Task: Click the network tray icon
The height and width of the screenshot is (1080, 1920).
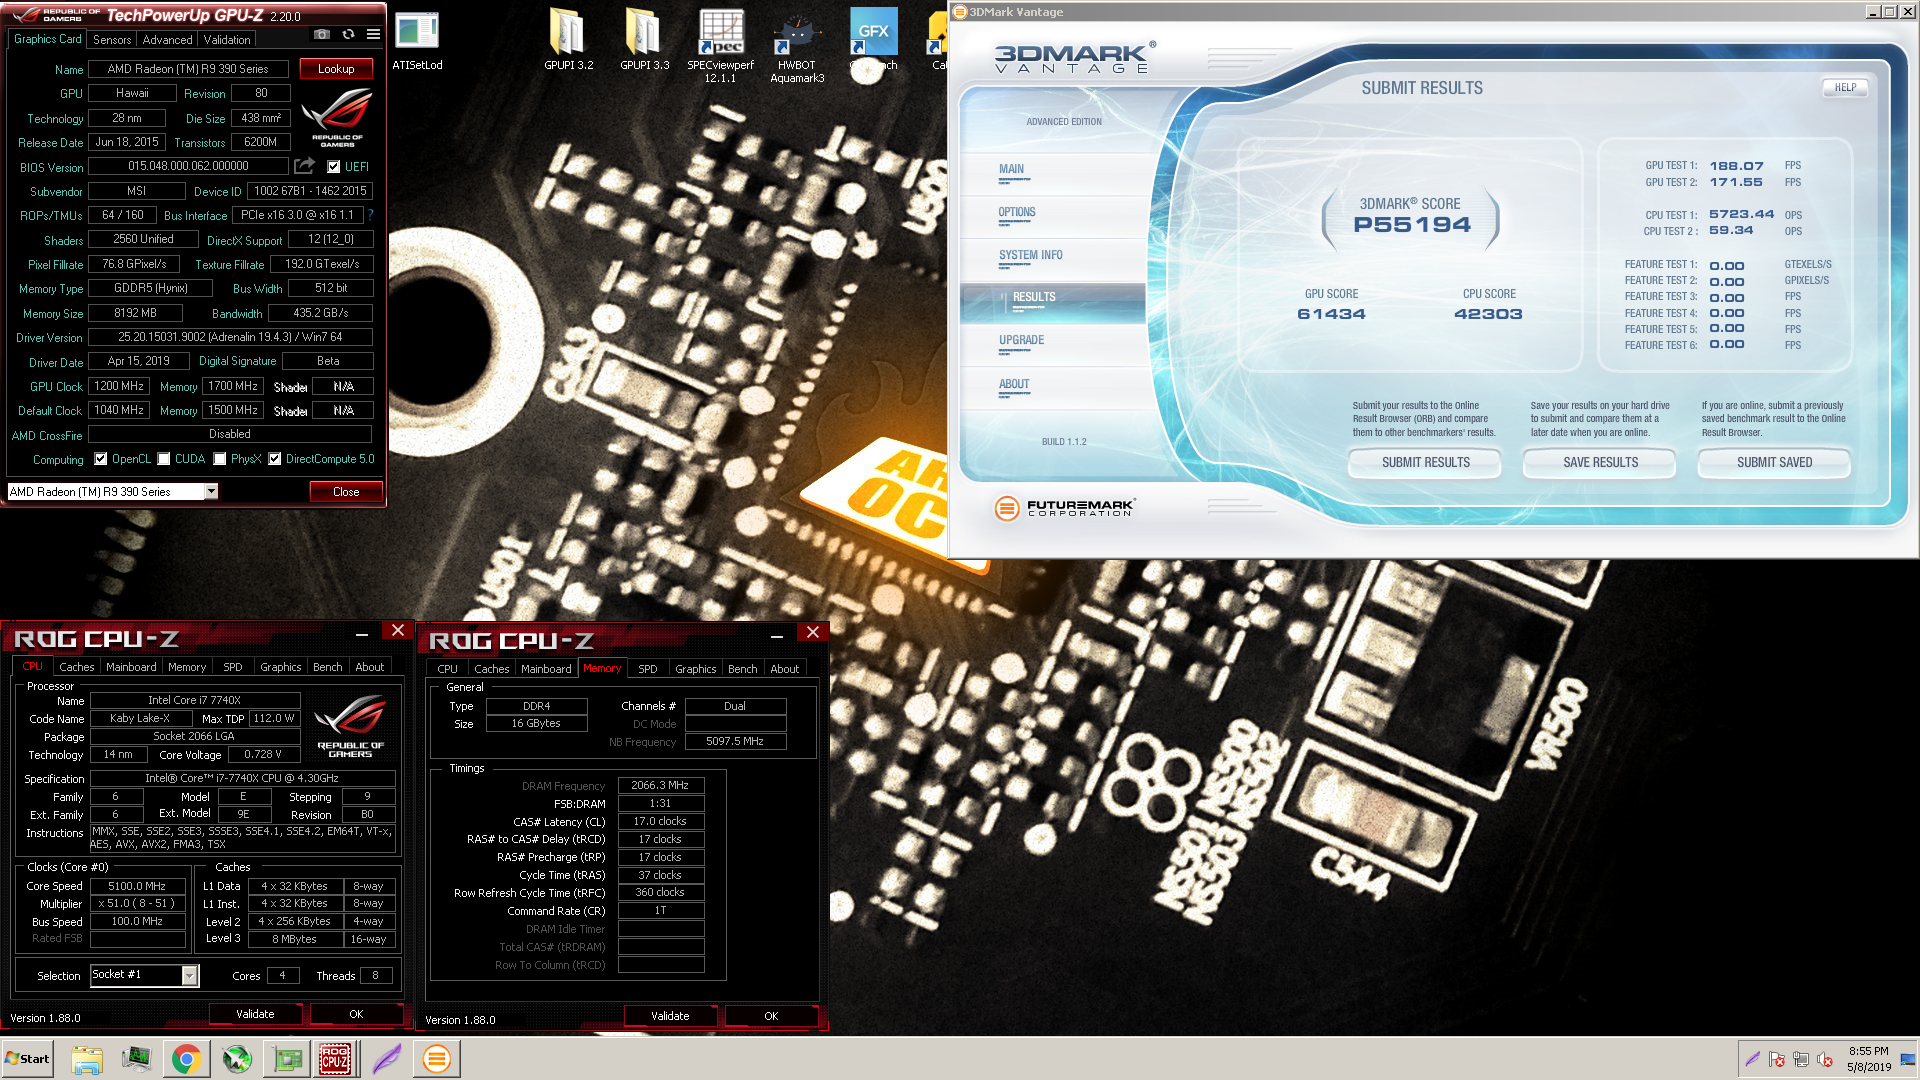Action: point(1801,1059)
